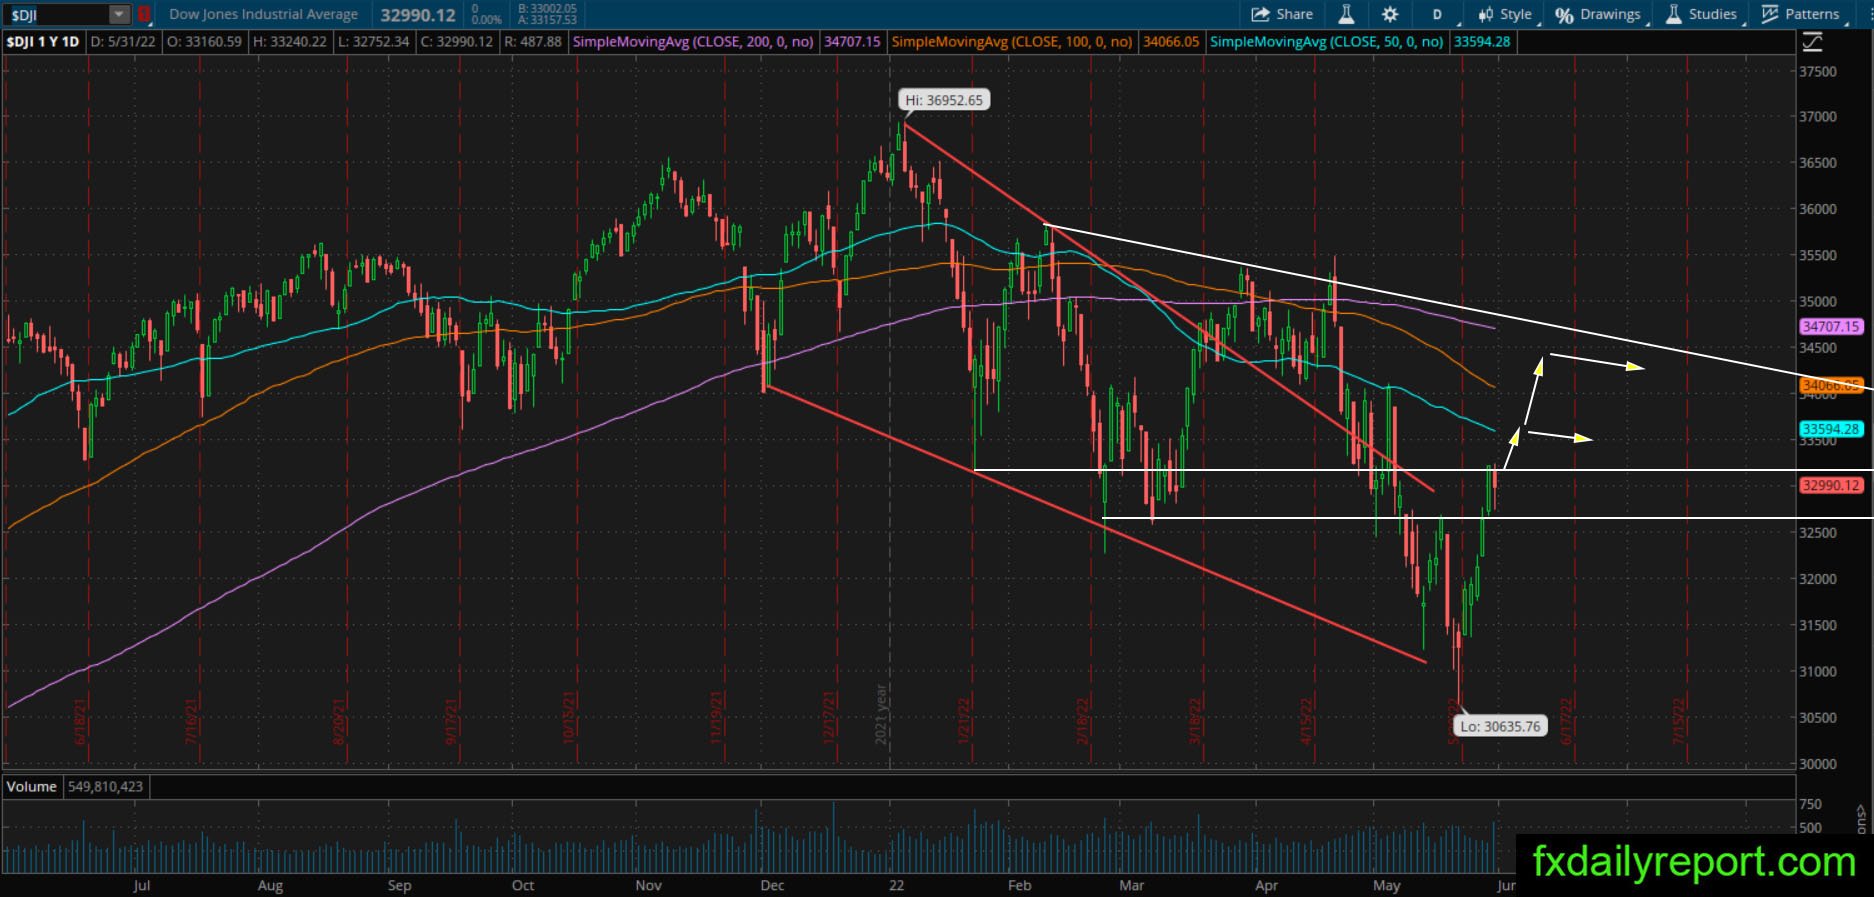
Task: Click the Lo: 30635.76 price bubble
Action: (x=1500, y=726)
